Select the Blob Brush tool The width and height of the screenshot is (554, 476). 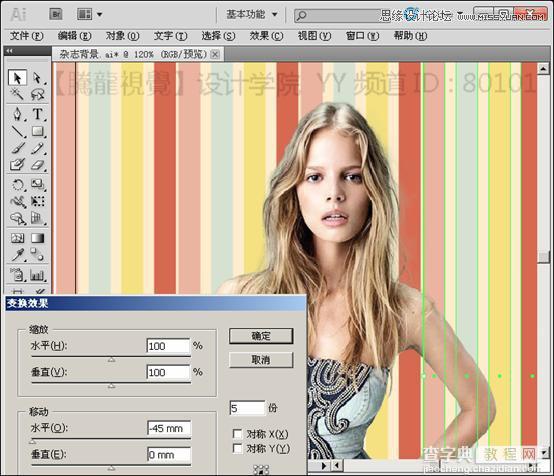coord(17,164)
